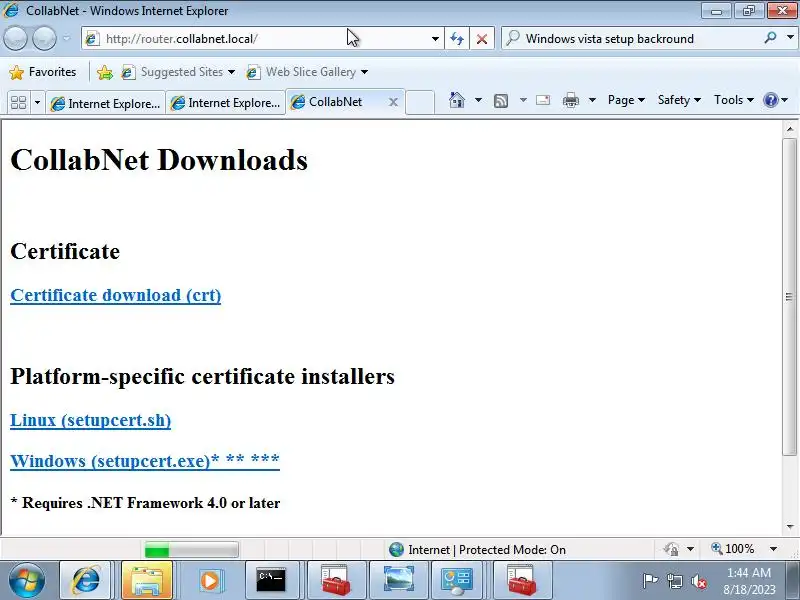800x600 pixels.
Task: Open the Control Panel taskbar icon
Action: click(x=457, y=581)
